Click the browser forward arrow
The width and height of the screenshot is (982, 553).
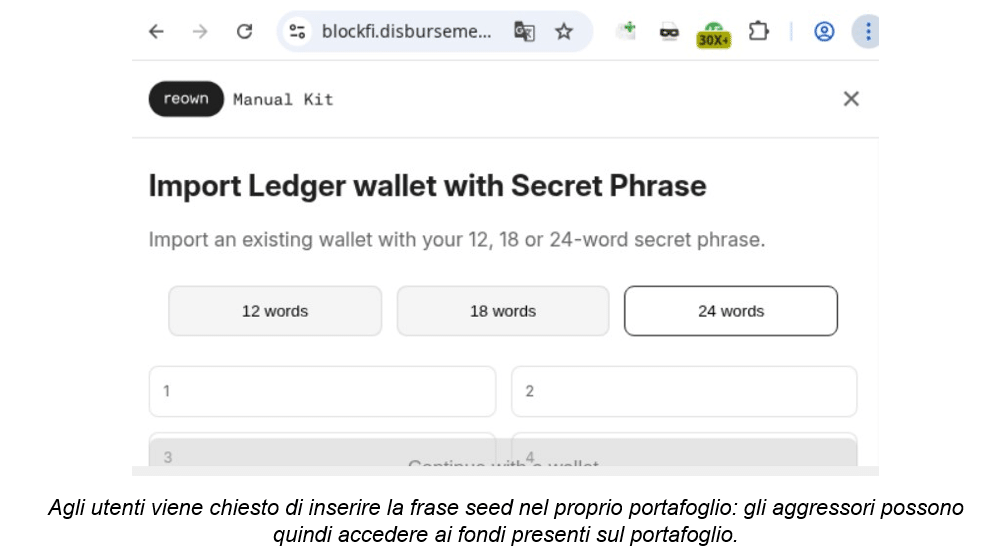(x=200, y=32)
